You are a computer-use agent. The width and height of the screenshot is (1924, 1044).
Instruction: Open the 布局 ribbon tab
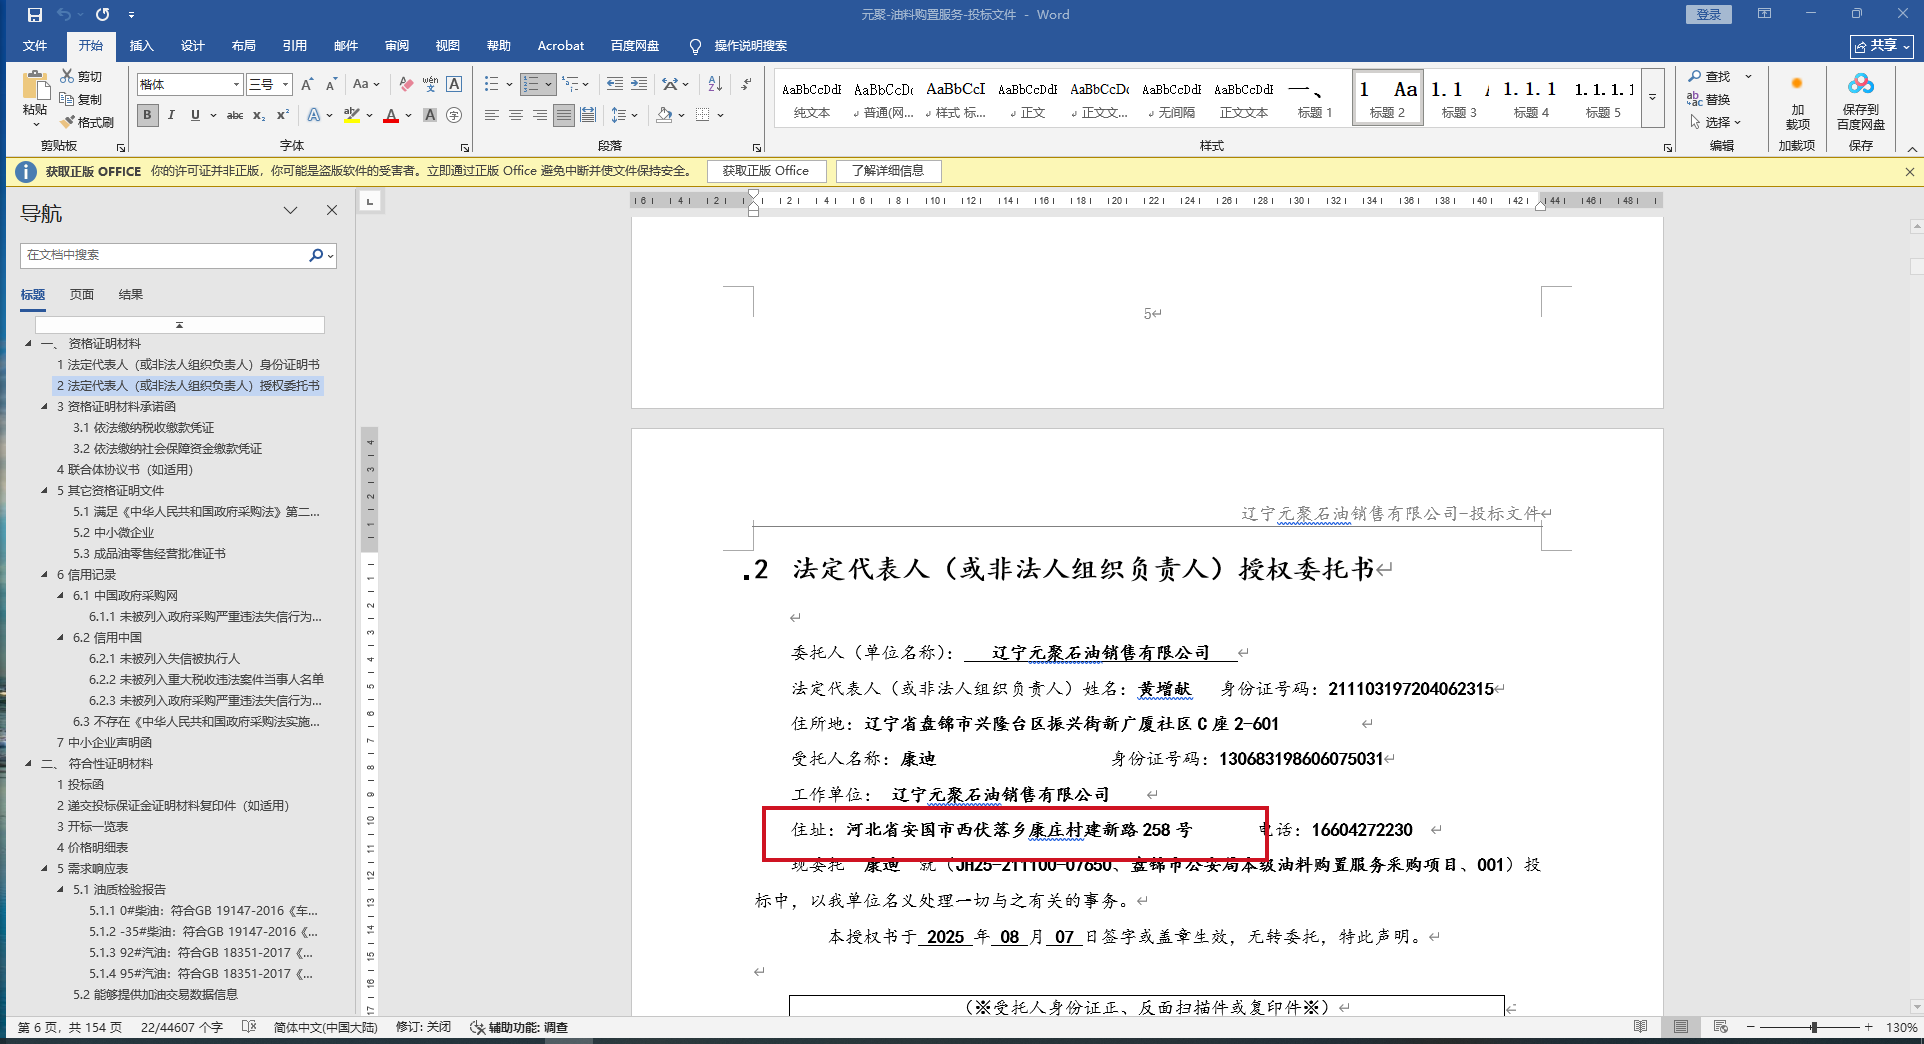243,46
